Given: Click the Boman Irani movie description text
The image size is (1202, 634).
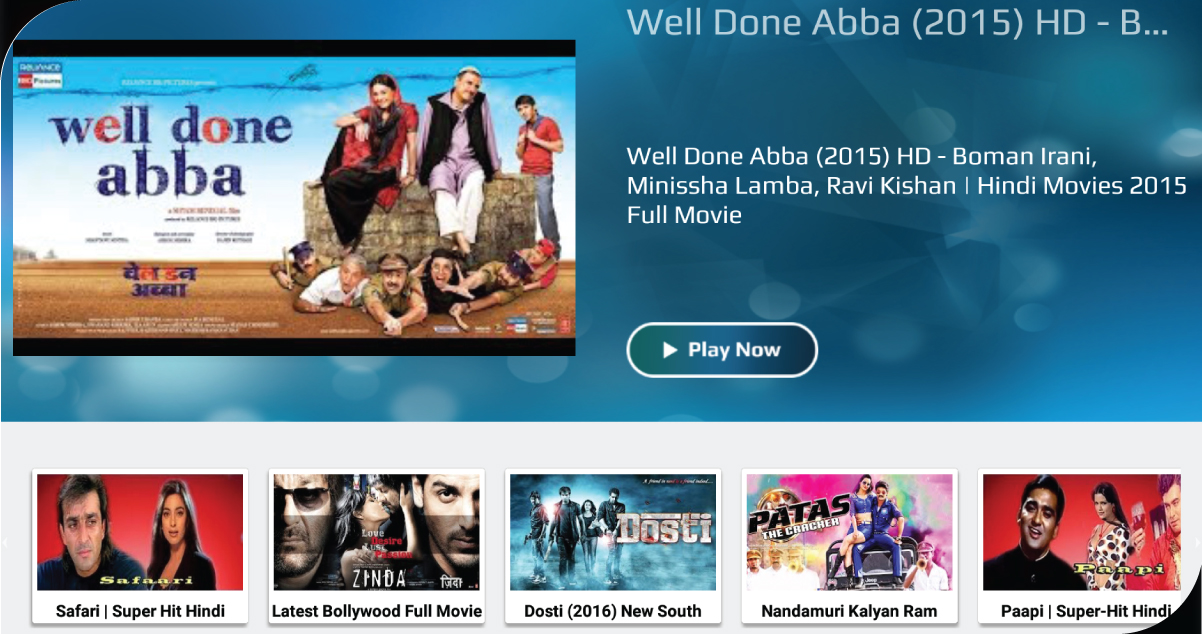Looking at the screenshot, I should 906,185.
